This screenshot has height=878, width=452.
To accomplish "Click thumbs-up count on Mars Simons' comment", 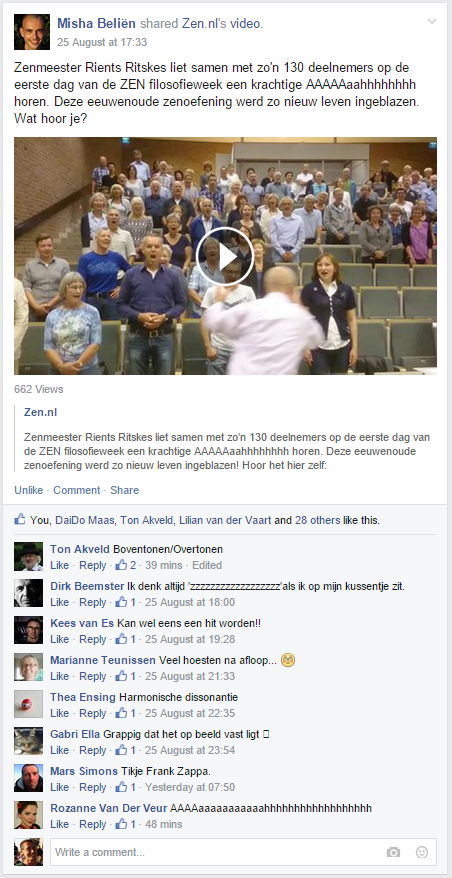I will [126, 787].
